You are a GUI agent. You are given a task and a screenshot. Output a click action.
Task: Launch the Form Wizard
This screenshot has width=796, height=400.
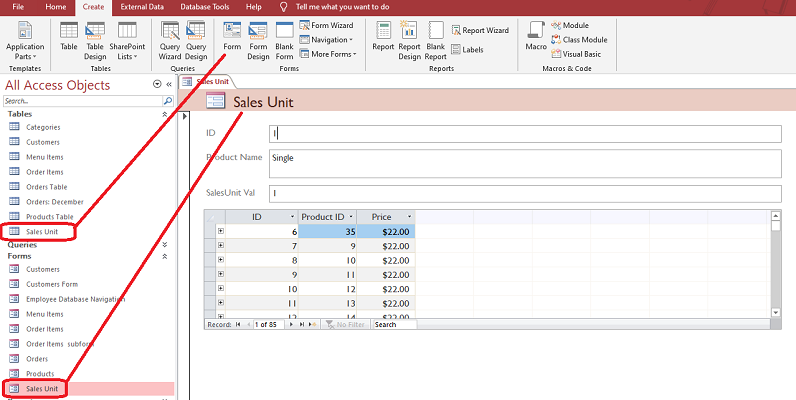(331, 25)
